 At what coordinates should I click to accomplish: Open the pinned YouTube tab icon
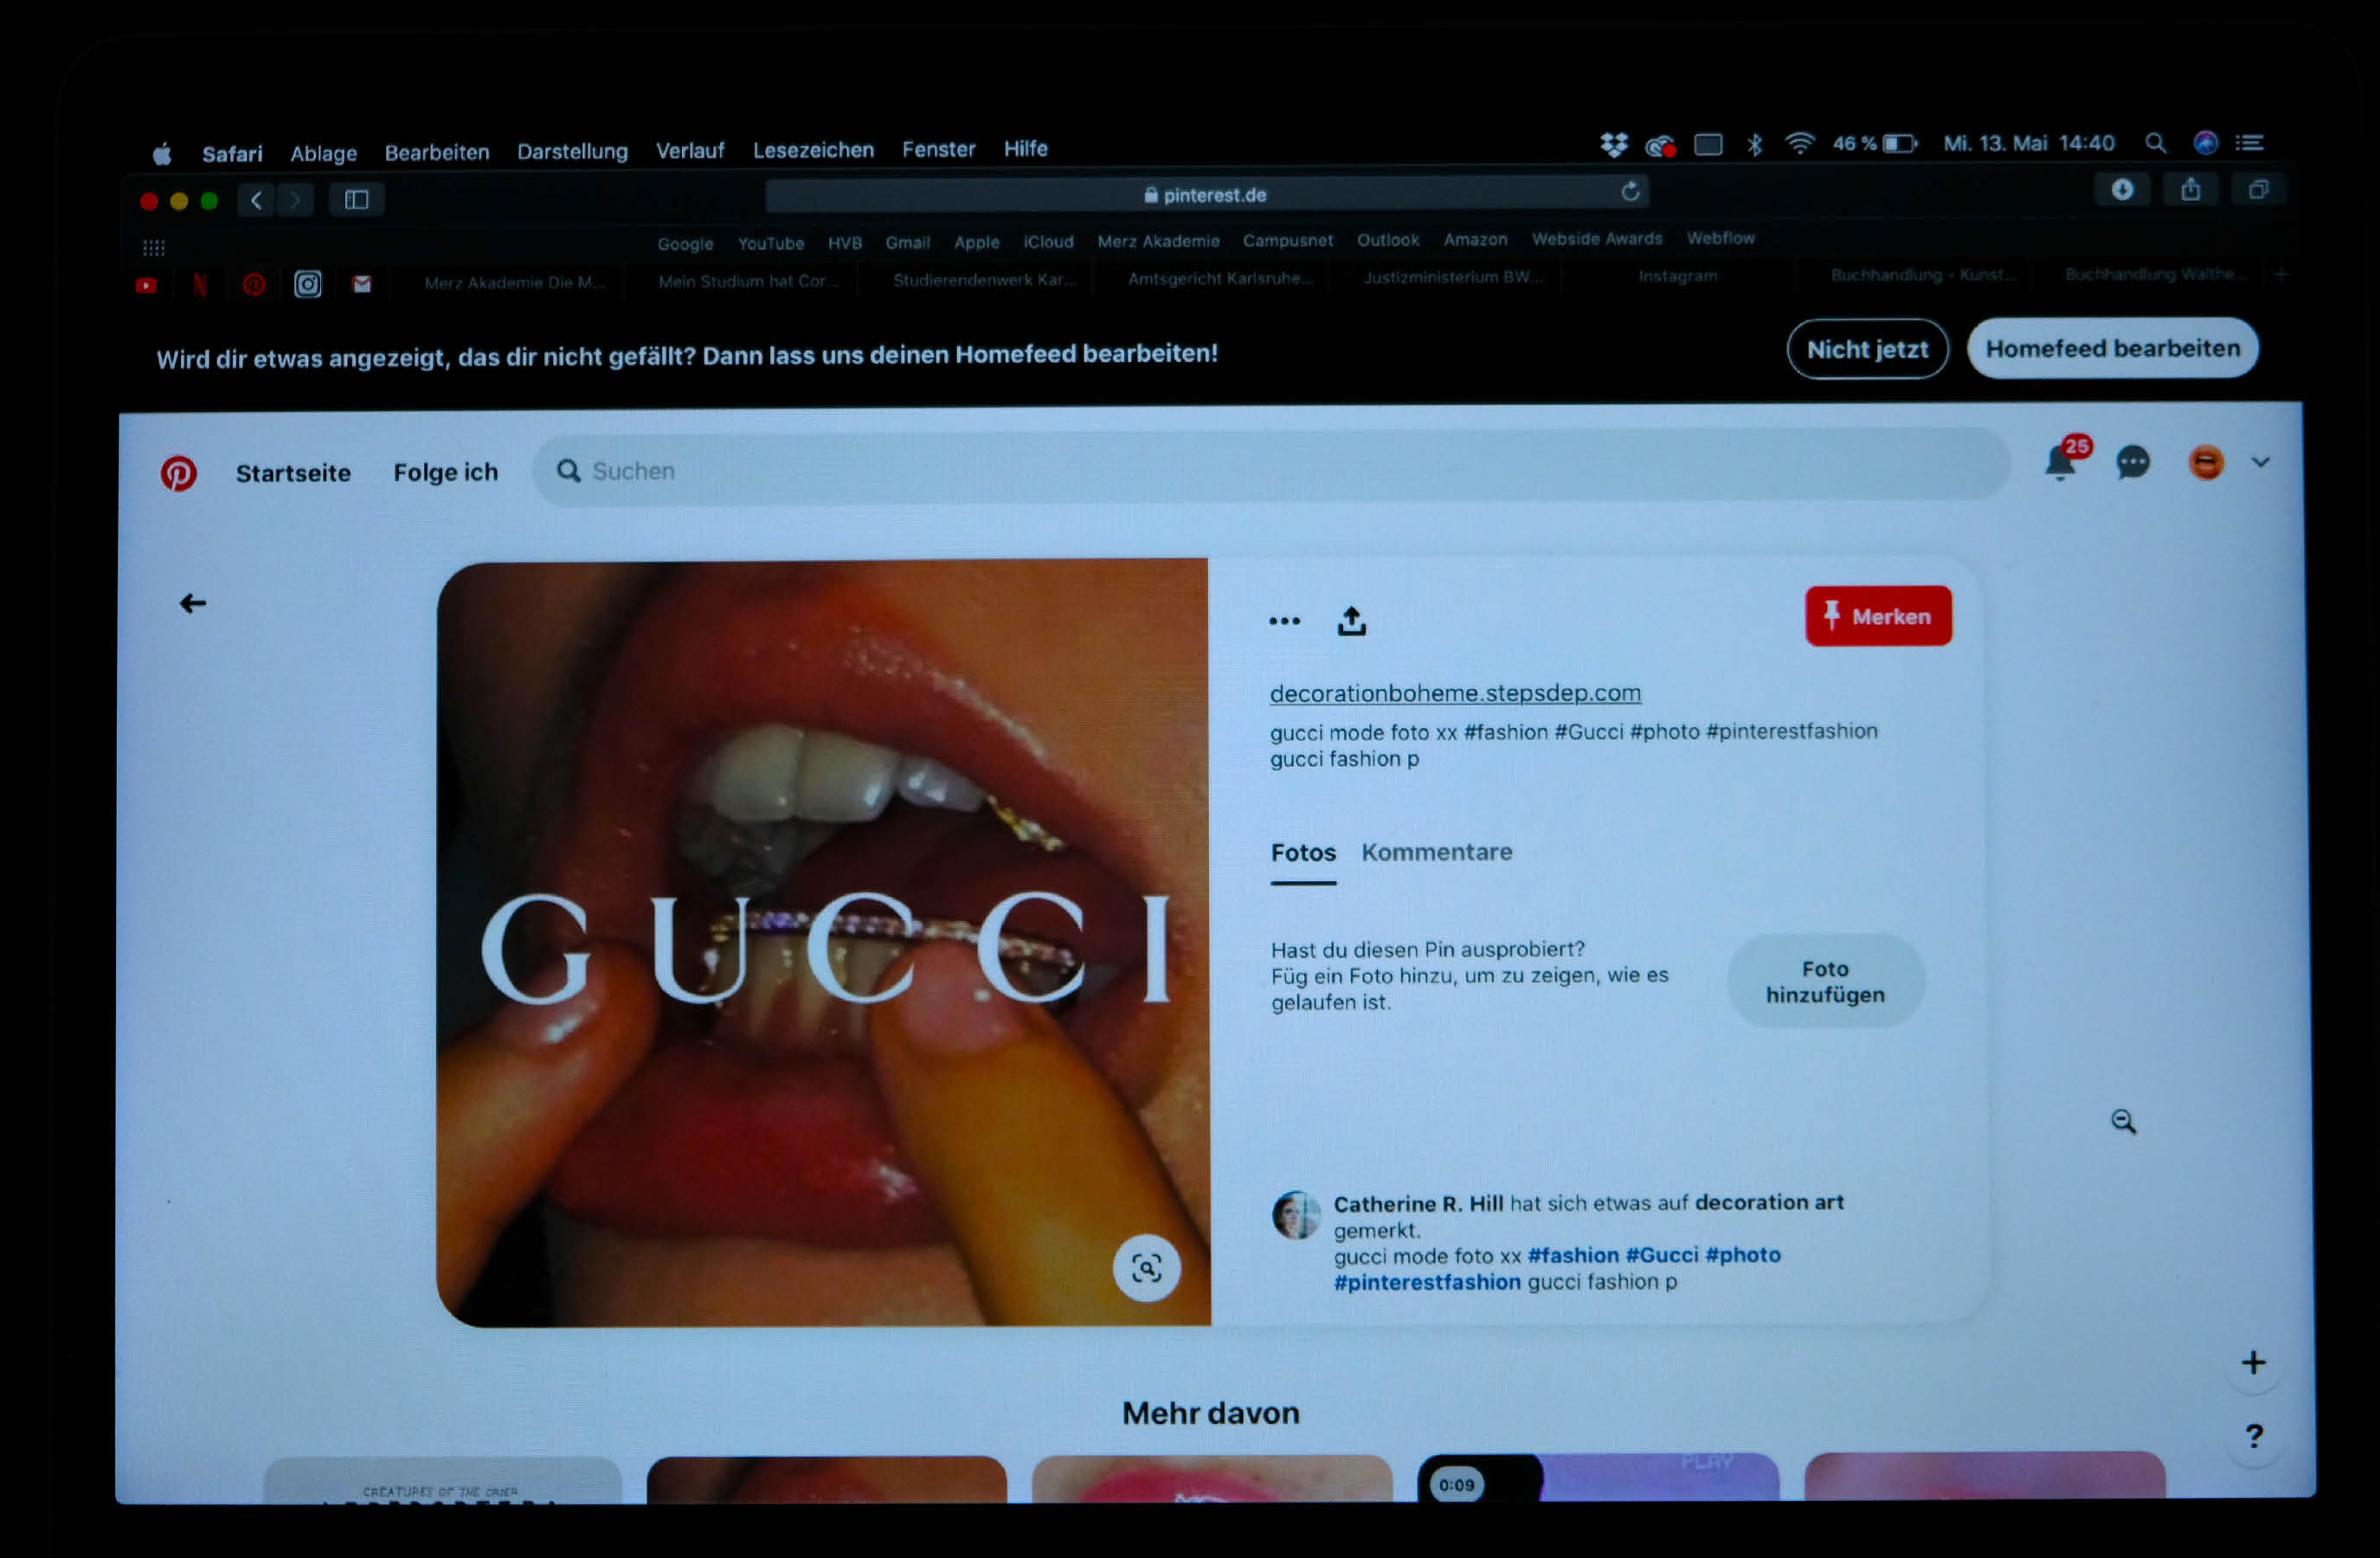pos(146,286)
